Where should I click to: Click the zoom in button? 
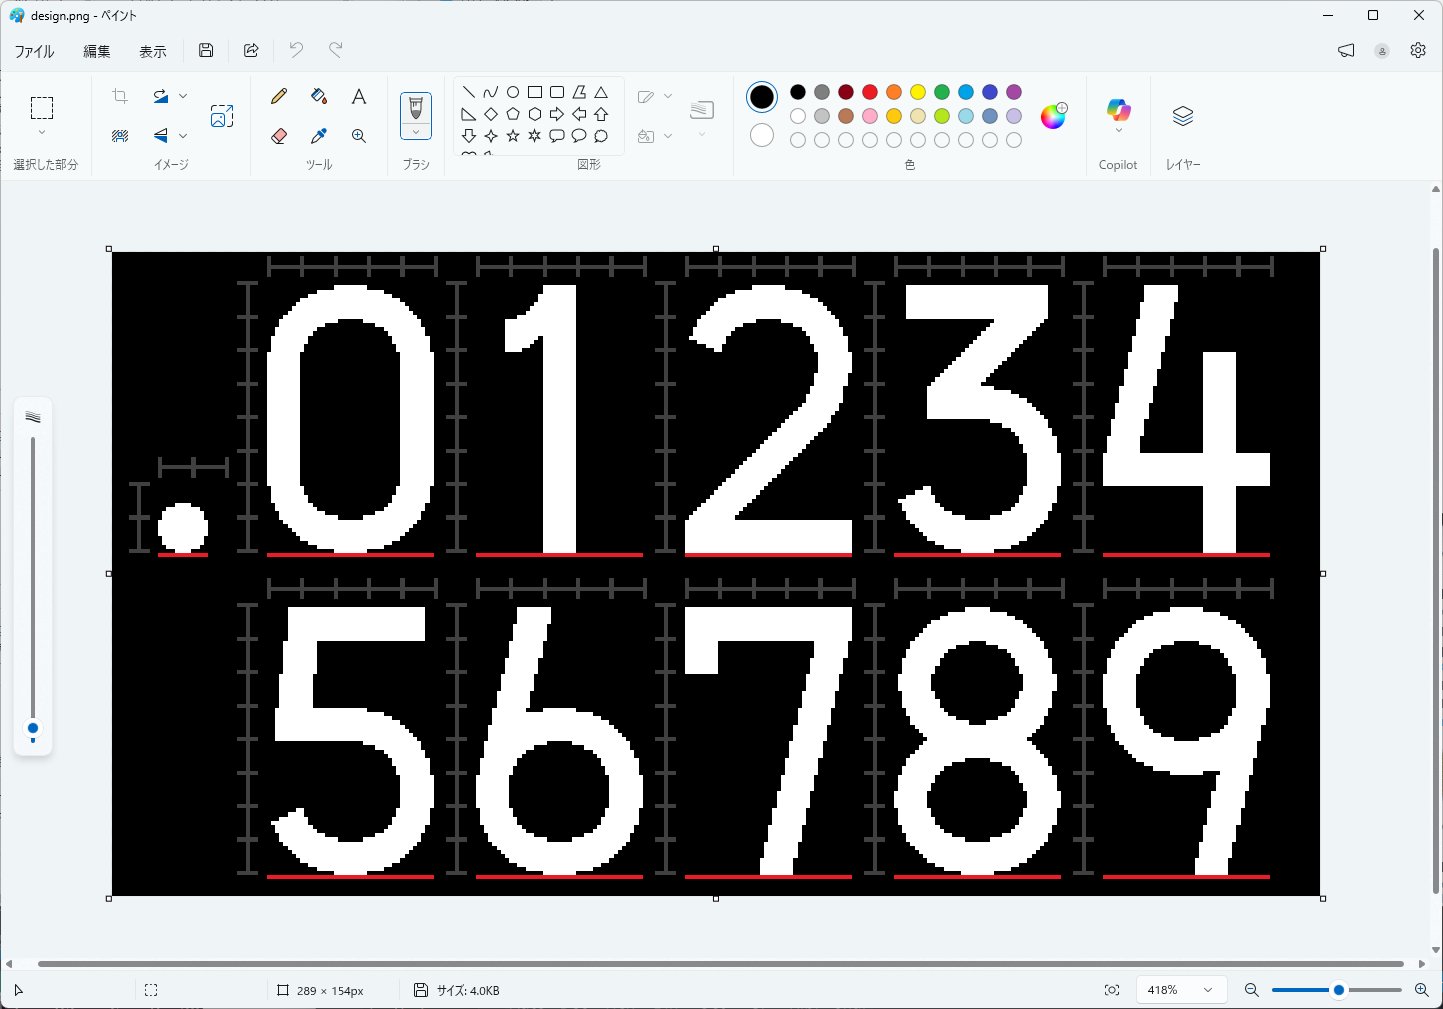[x=1421, y=990]
